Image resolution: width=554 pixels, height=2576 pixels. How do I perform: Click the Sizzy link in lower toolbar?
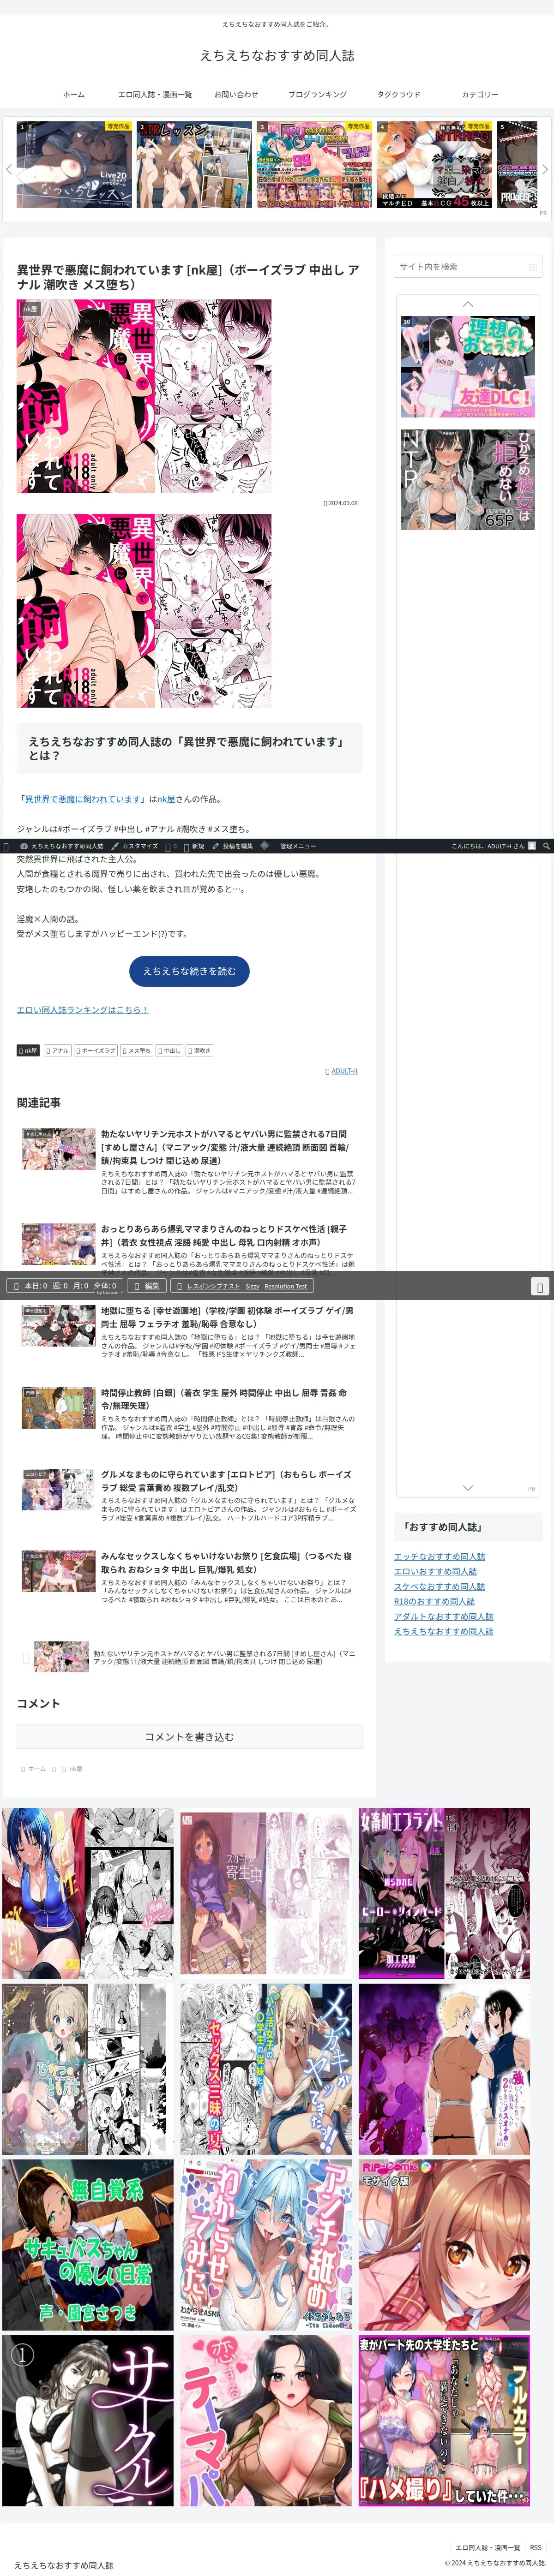[252, 1286]
